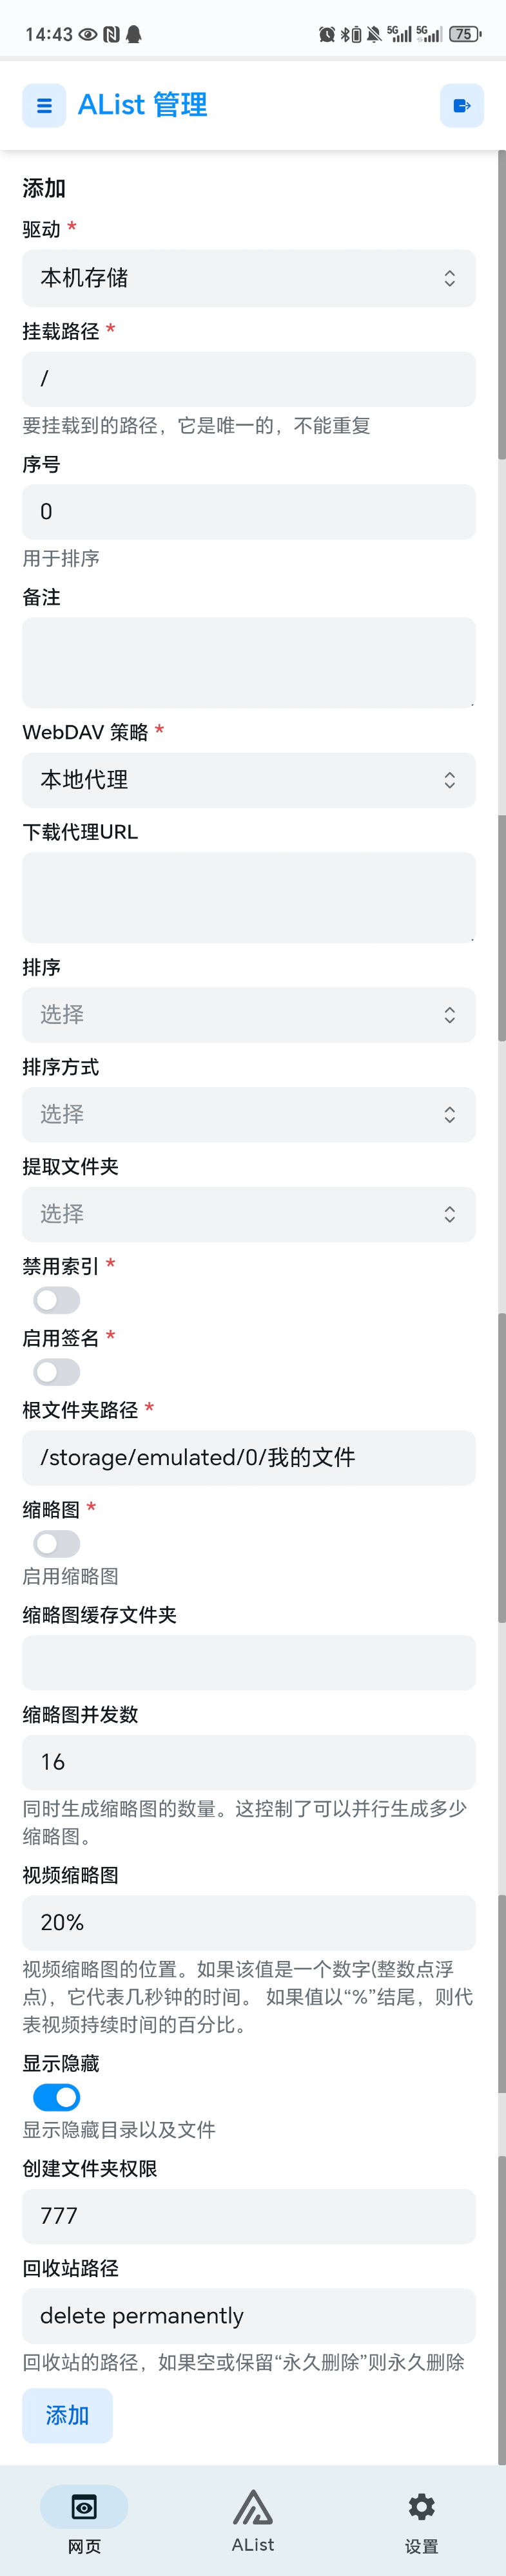Turn on the 缩略图 switch

coord(57,1543)
